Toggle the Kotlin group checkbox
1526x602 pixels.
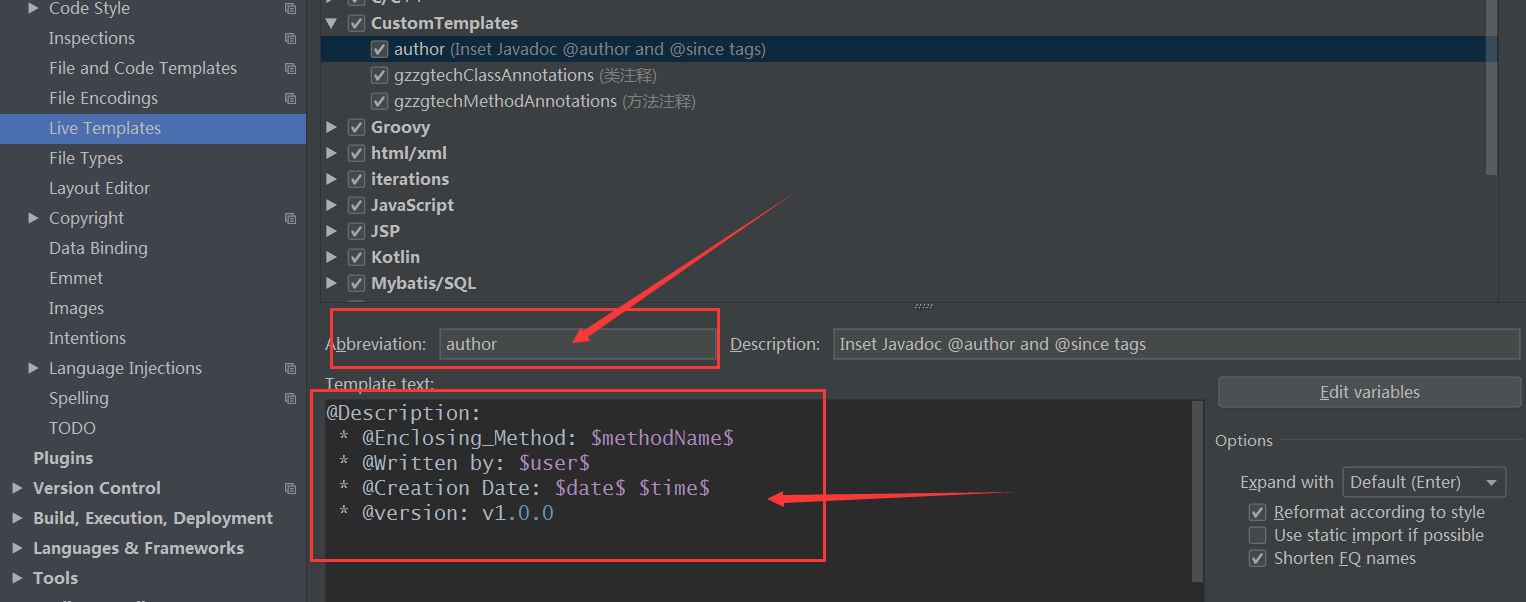click(356, 257)
